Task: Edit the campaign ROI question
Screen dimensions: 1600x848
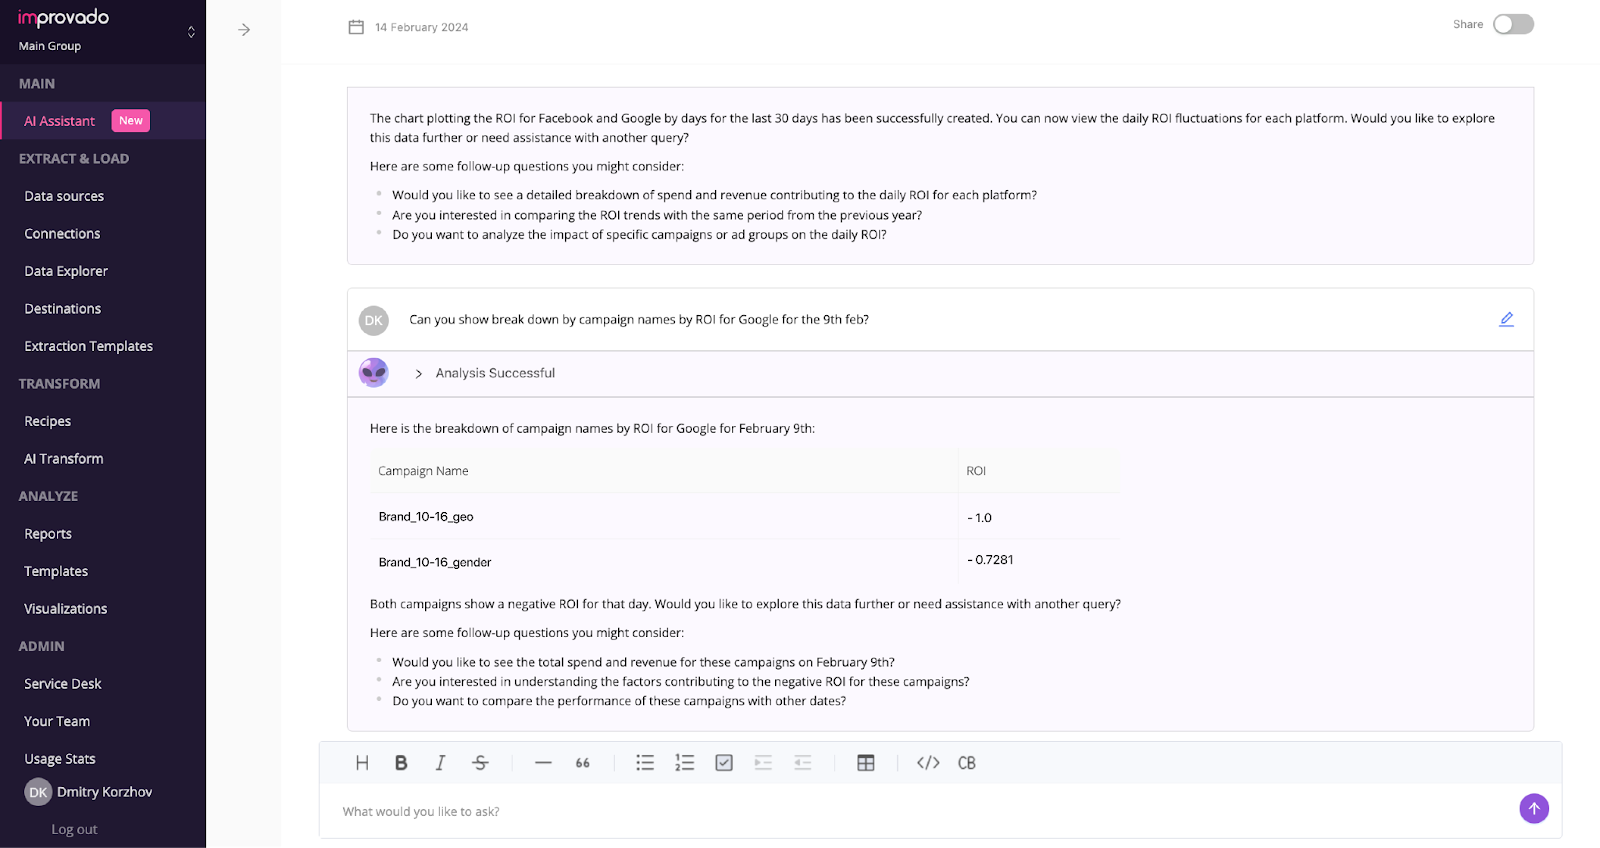Action: pos(1506,319)
